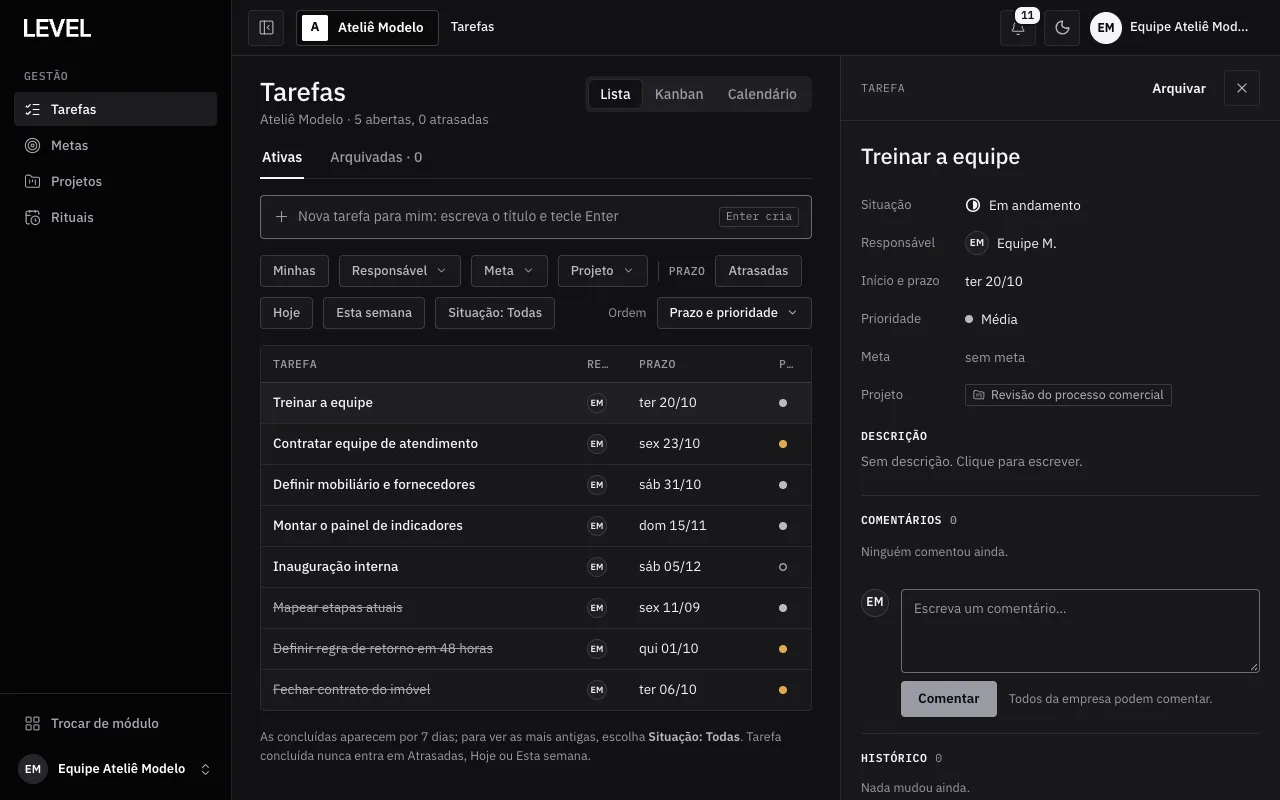Toggle the Esta semana filter

pos(374,313)
